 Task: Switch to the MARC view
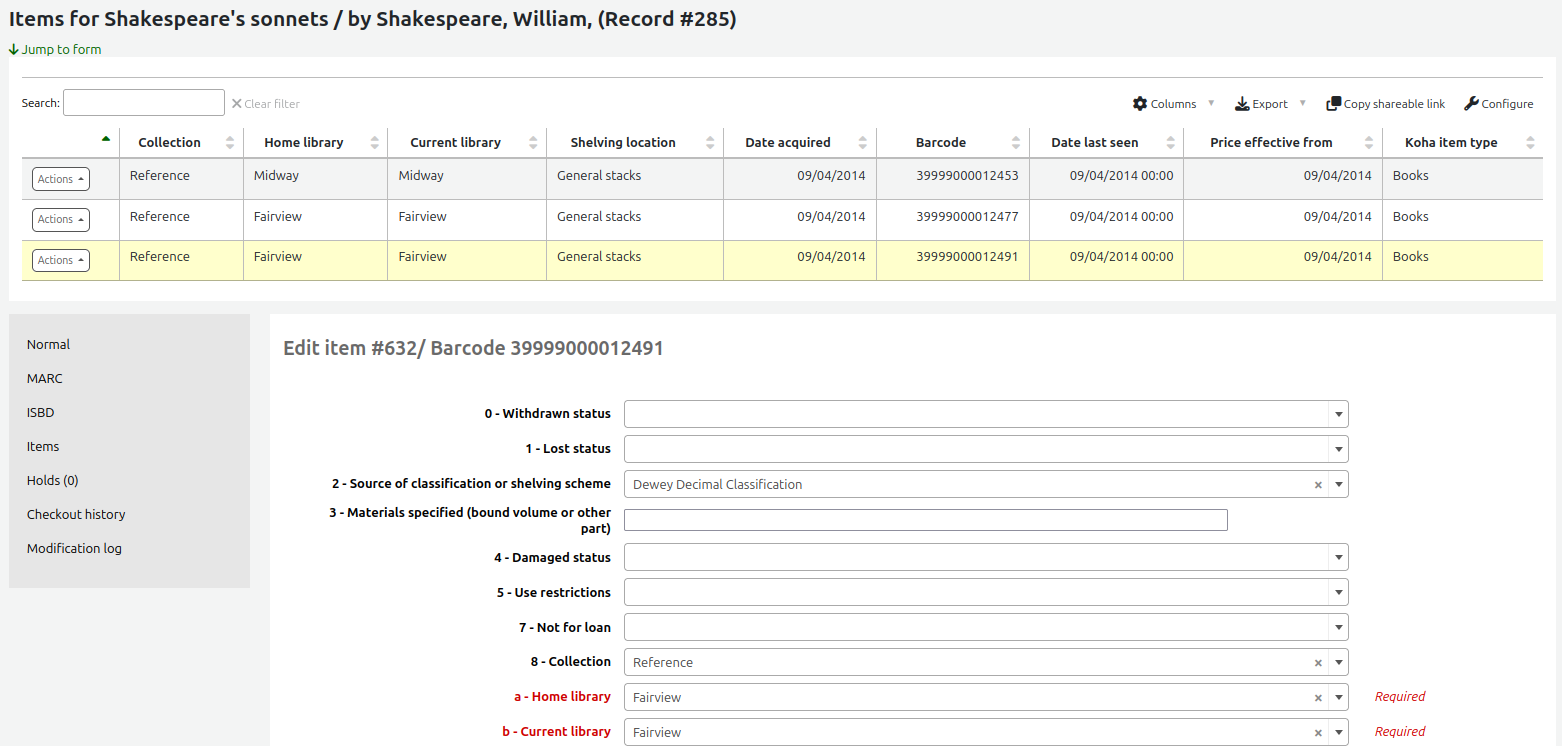point(44,378)
